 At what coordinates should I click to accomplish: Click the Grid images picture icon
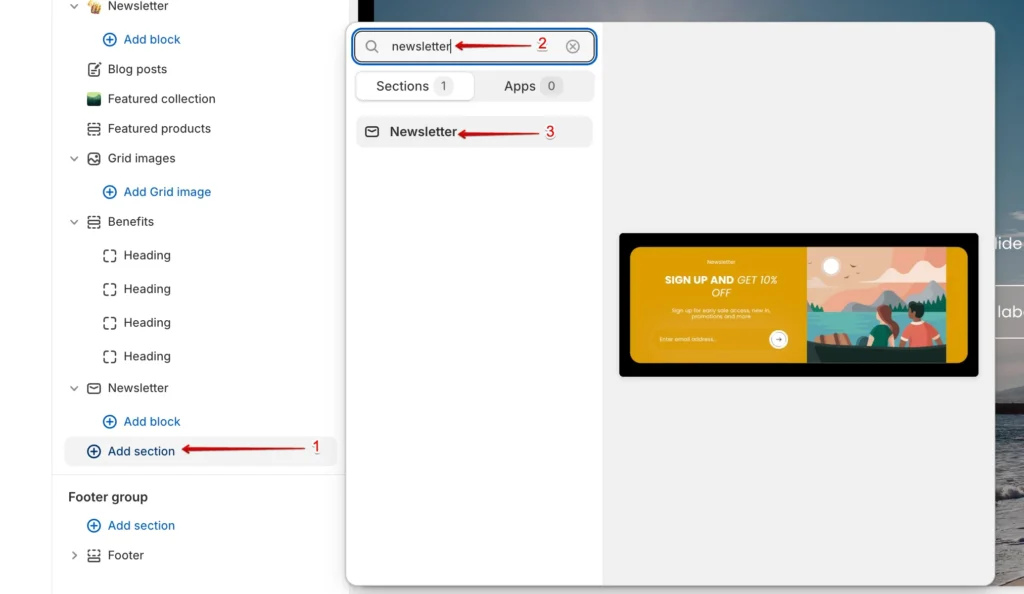[x=94, y=159]
